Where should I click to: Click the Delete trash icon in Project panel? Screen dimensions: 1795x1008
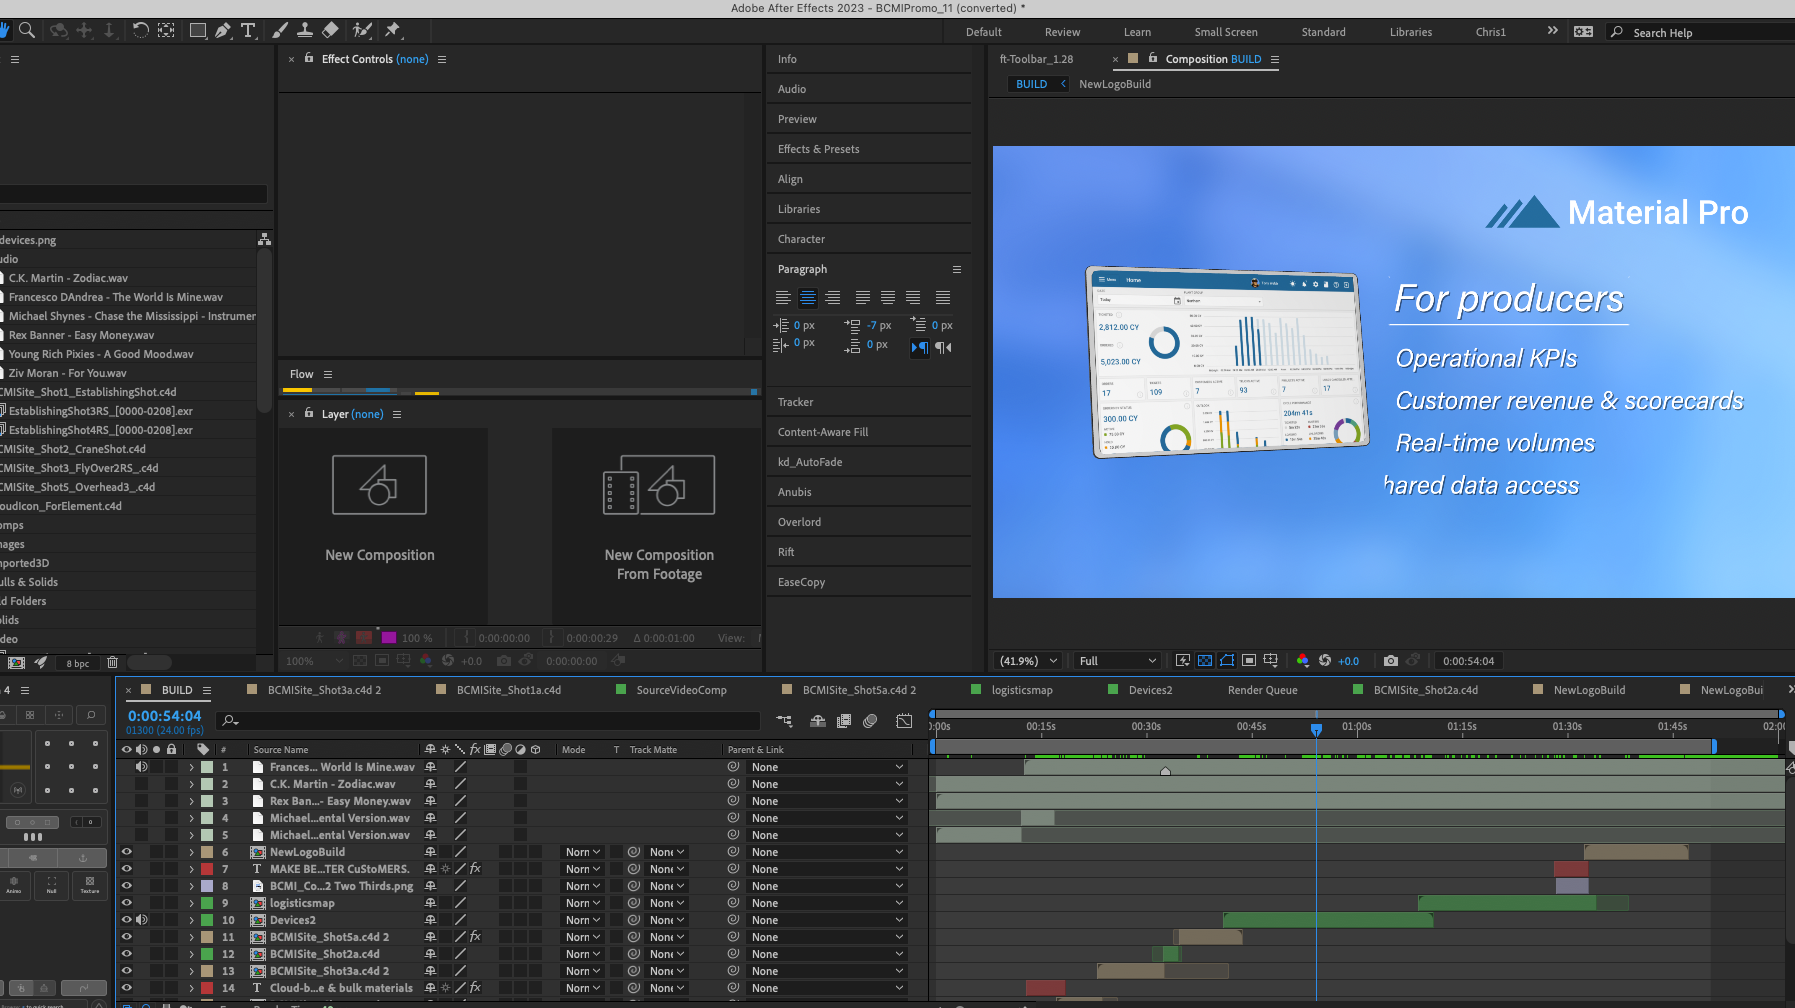click(112, 662)
